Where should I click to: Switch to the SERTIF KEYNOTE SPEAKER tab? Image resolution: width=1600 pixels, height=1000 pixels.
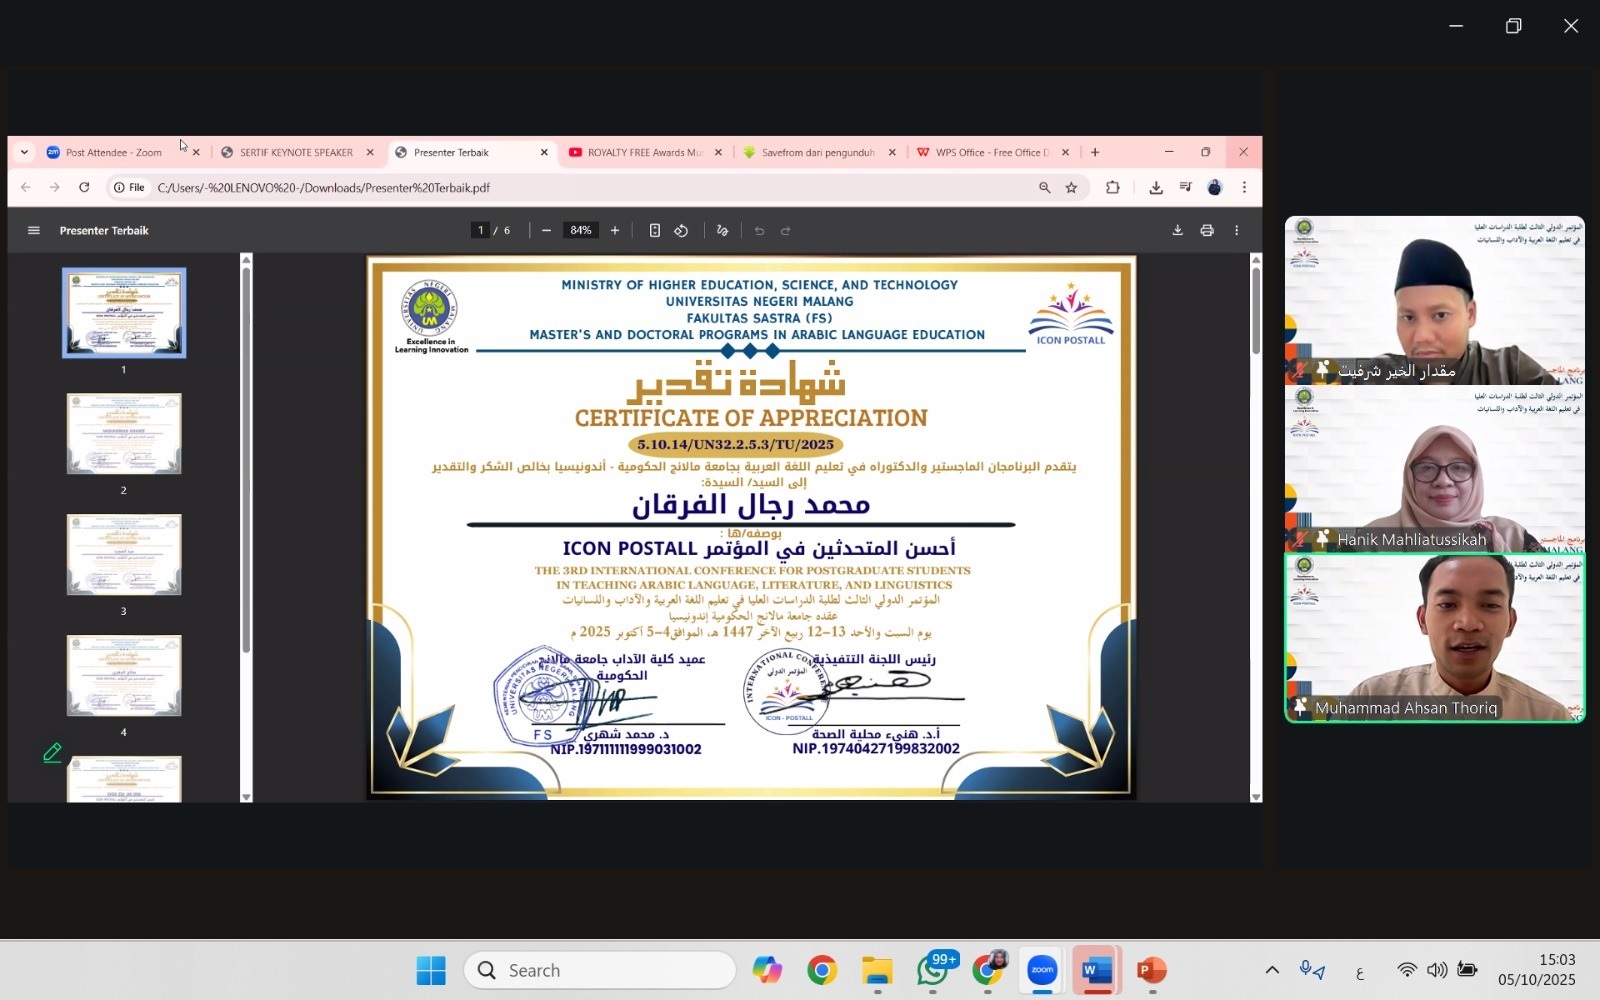tap(296, 153)
